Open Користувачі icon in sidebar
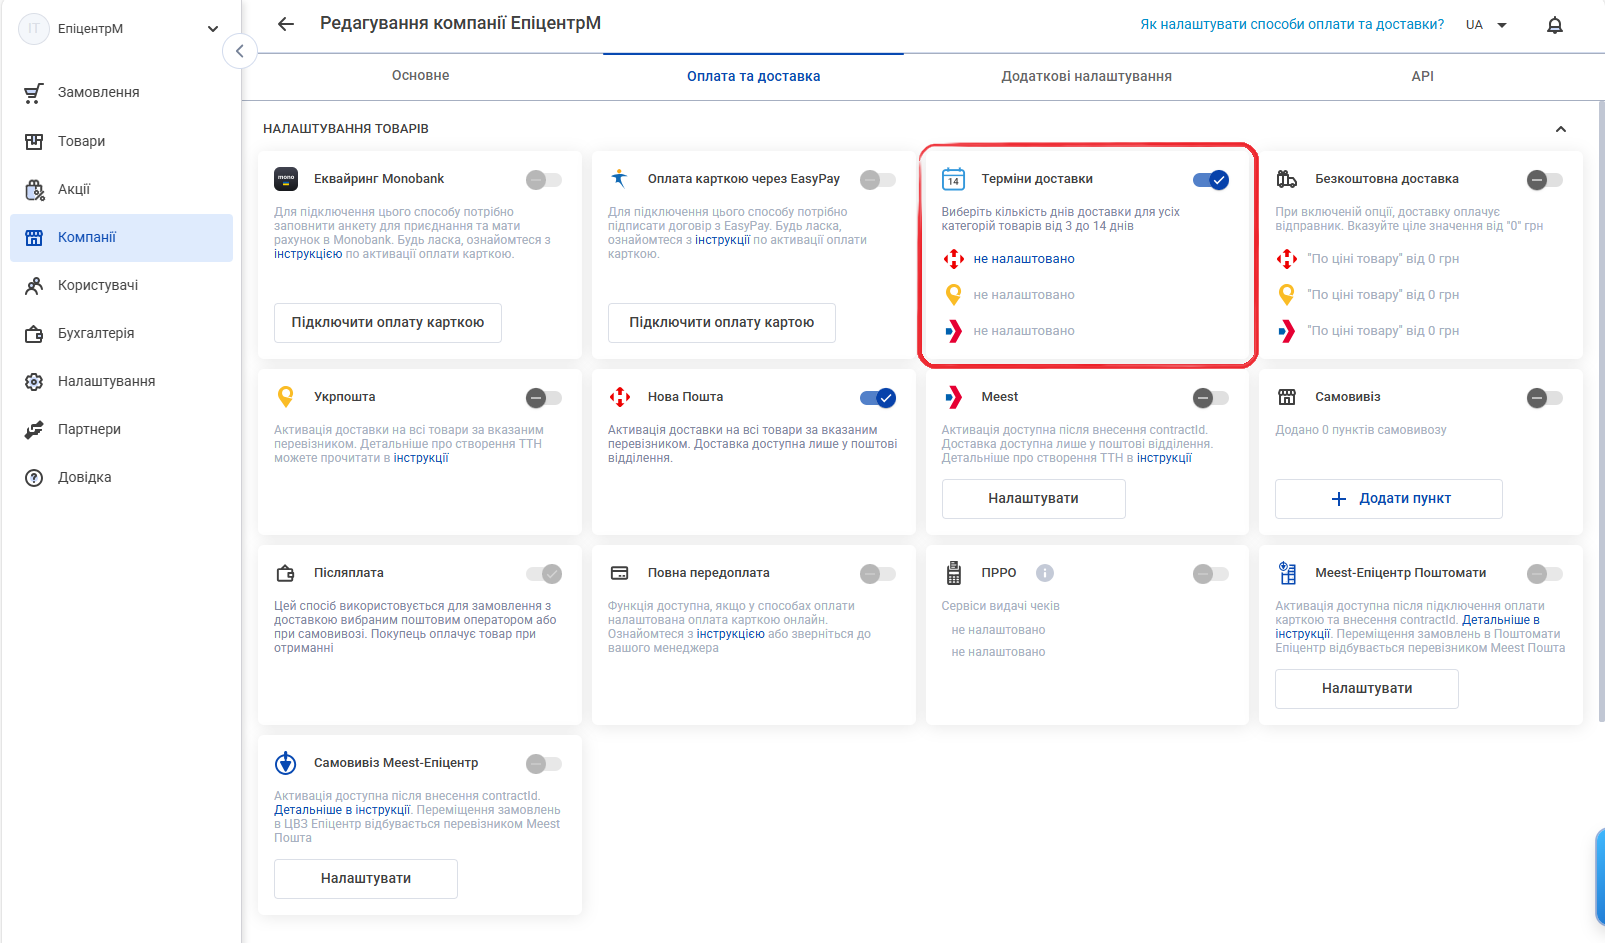1605x943 pixels. (x=34, y=285)
